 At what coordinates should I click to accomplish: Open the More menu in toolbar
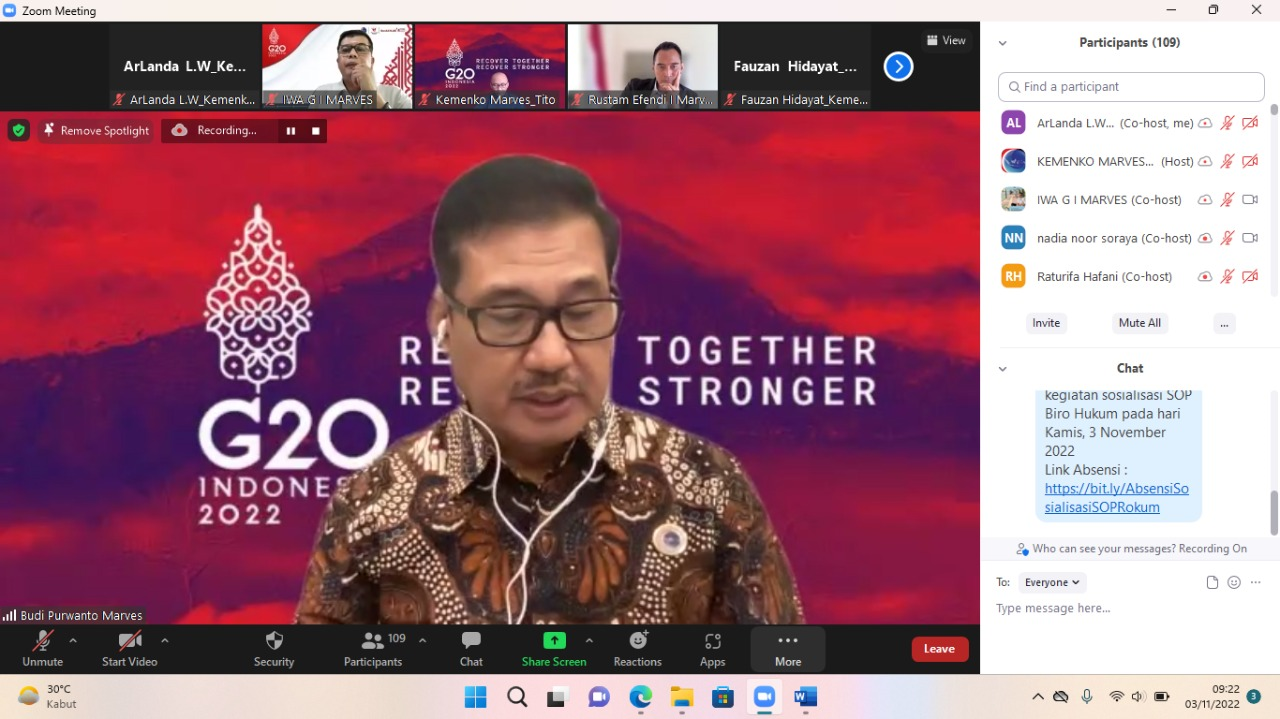[x=787, y=648]
